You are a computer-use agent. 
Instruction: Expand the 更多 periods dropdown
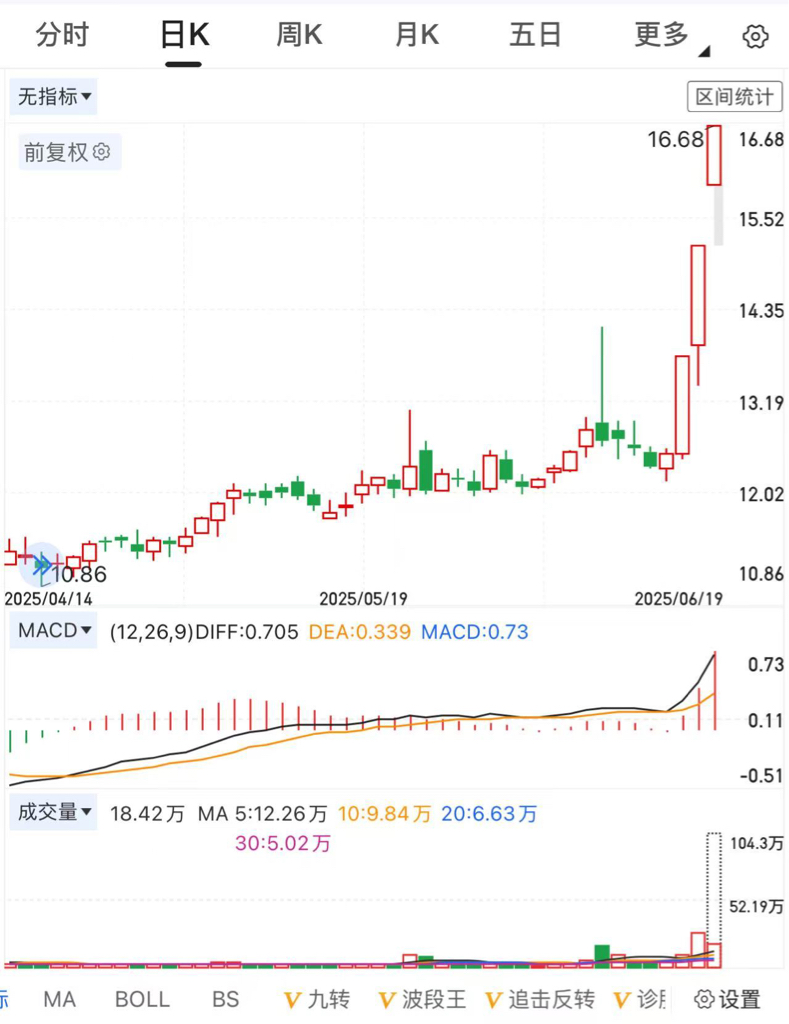pyautogui.click(x=671, y=36)
